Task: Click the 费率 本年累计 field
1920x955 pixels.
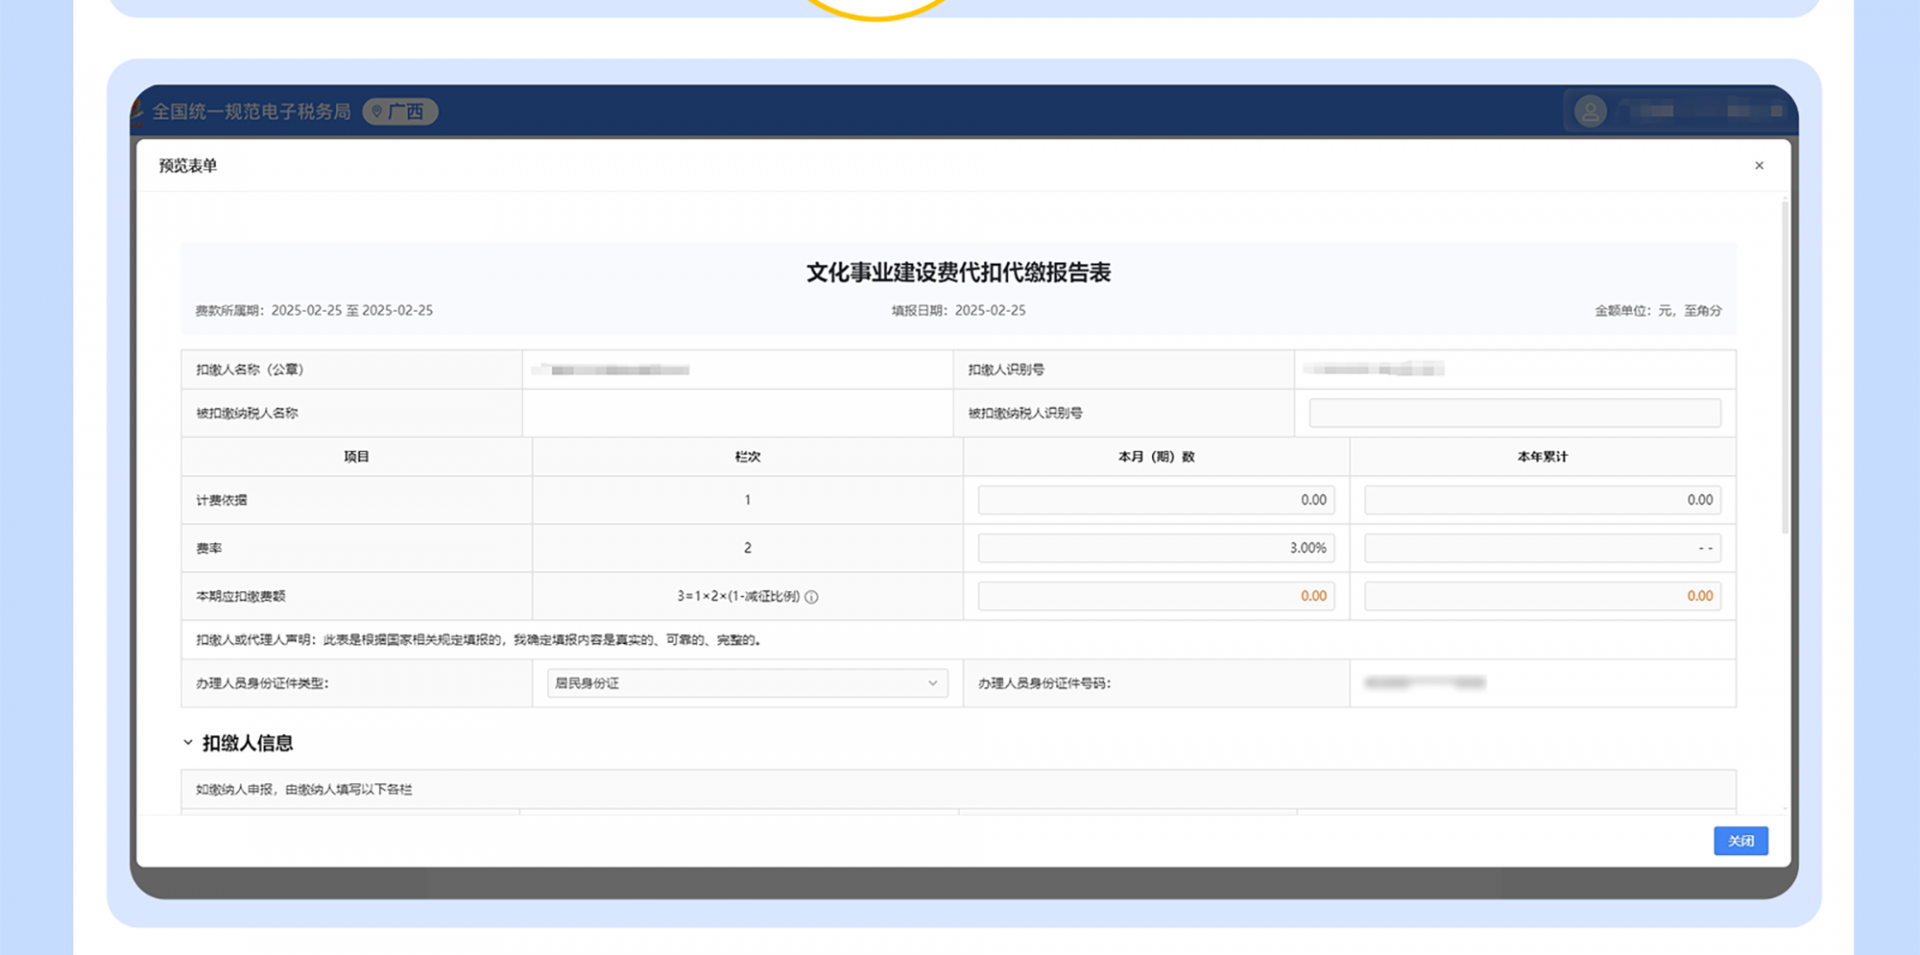Action: pos(1542,548)
